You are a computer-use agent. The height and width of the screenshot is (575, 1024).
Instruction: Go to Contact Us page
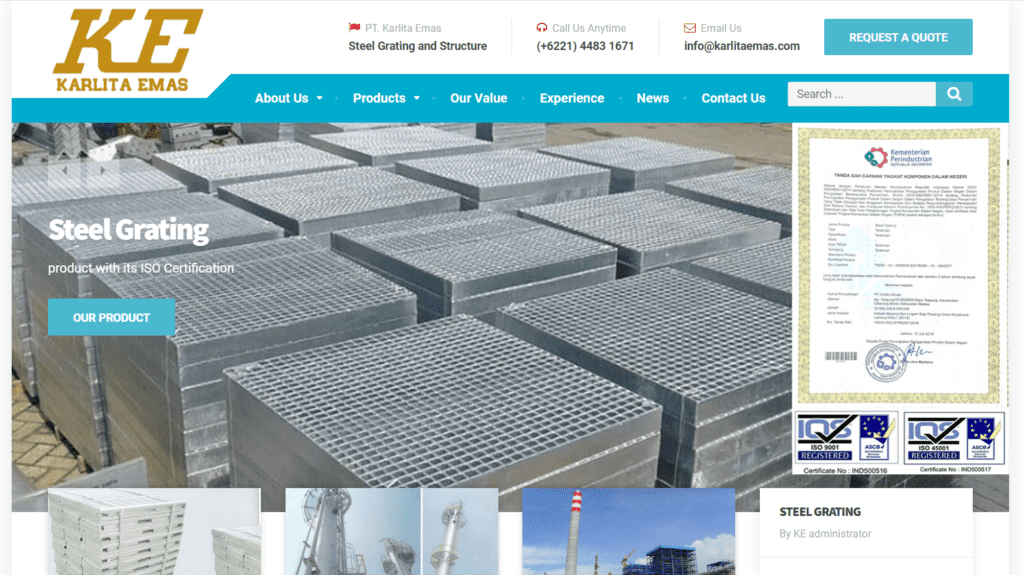pyautogui.click(x=733, y=98)
